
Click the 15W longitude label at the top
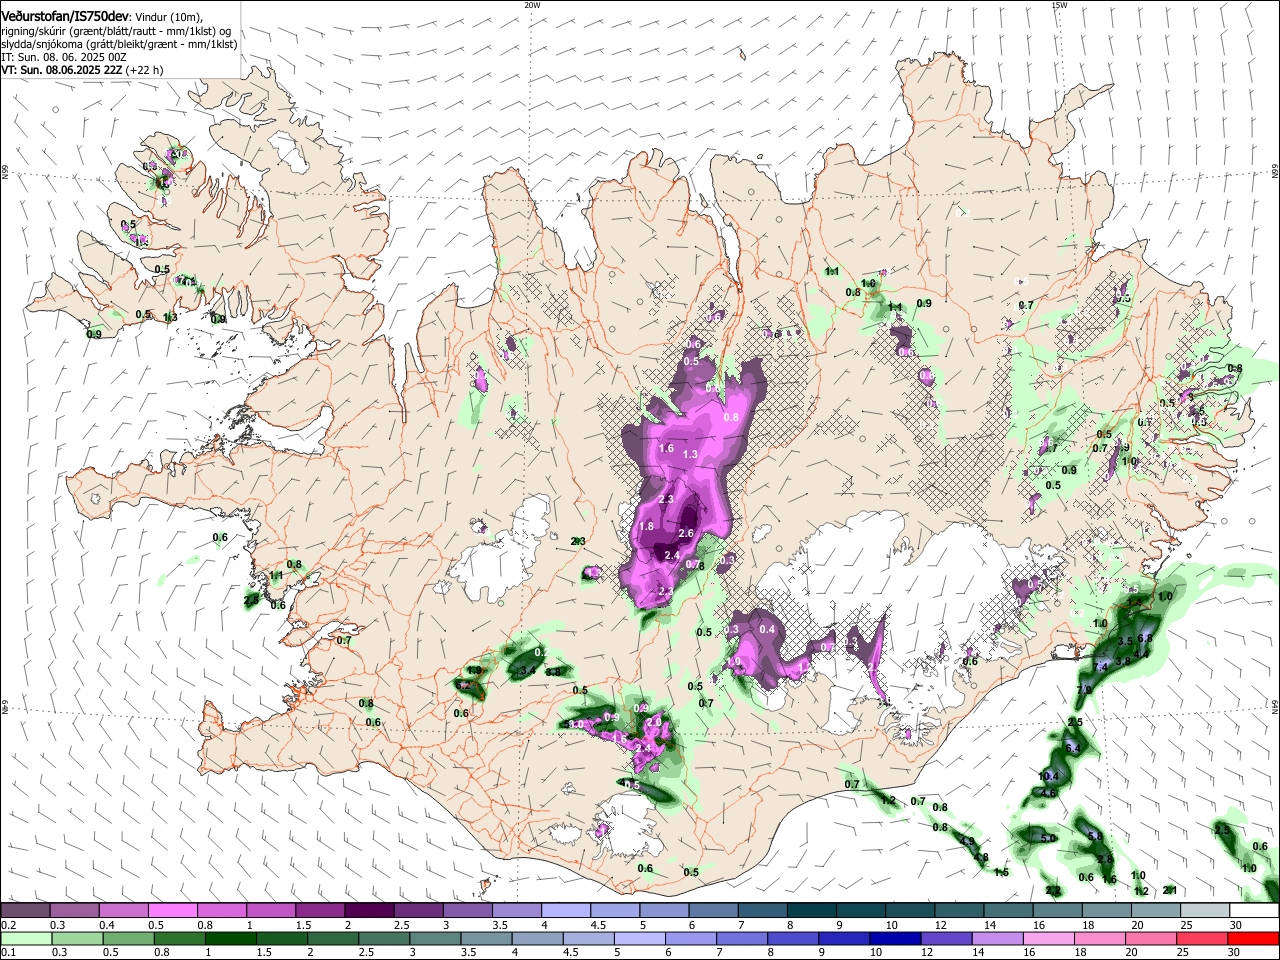pos(1059,5)
